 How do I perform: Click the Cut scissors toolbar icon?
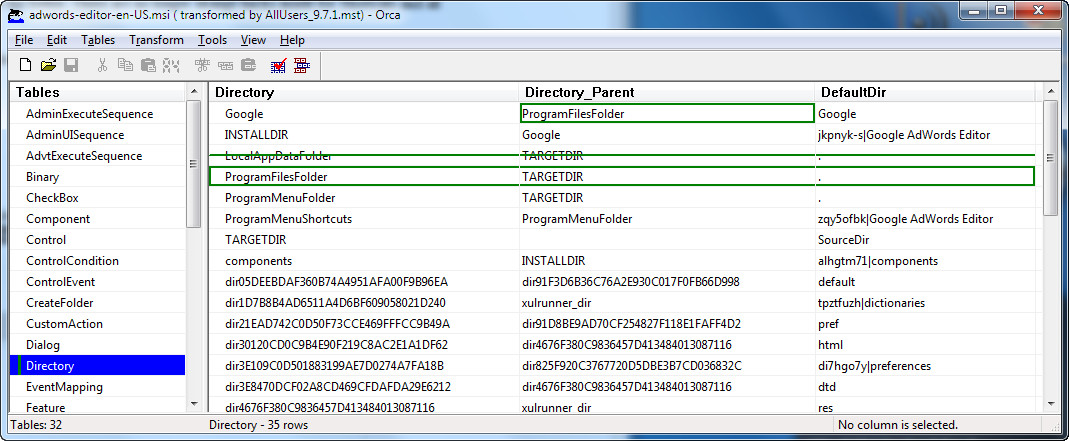click(x=102, y=65)
